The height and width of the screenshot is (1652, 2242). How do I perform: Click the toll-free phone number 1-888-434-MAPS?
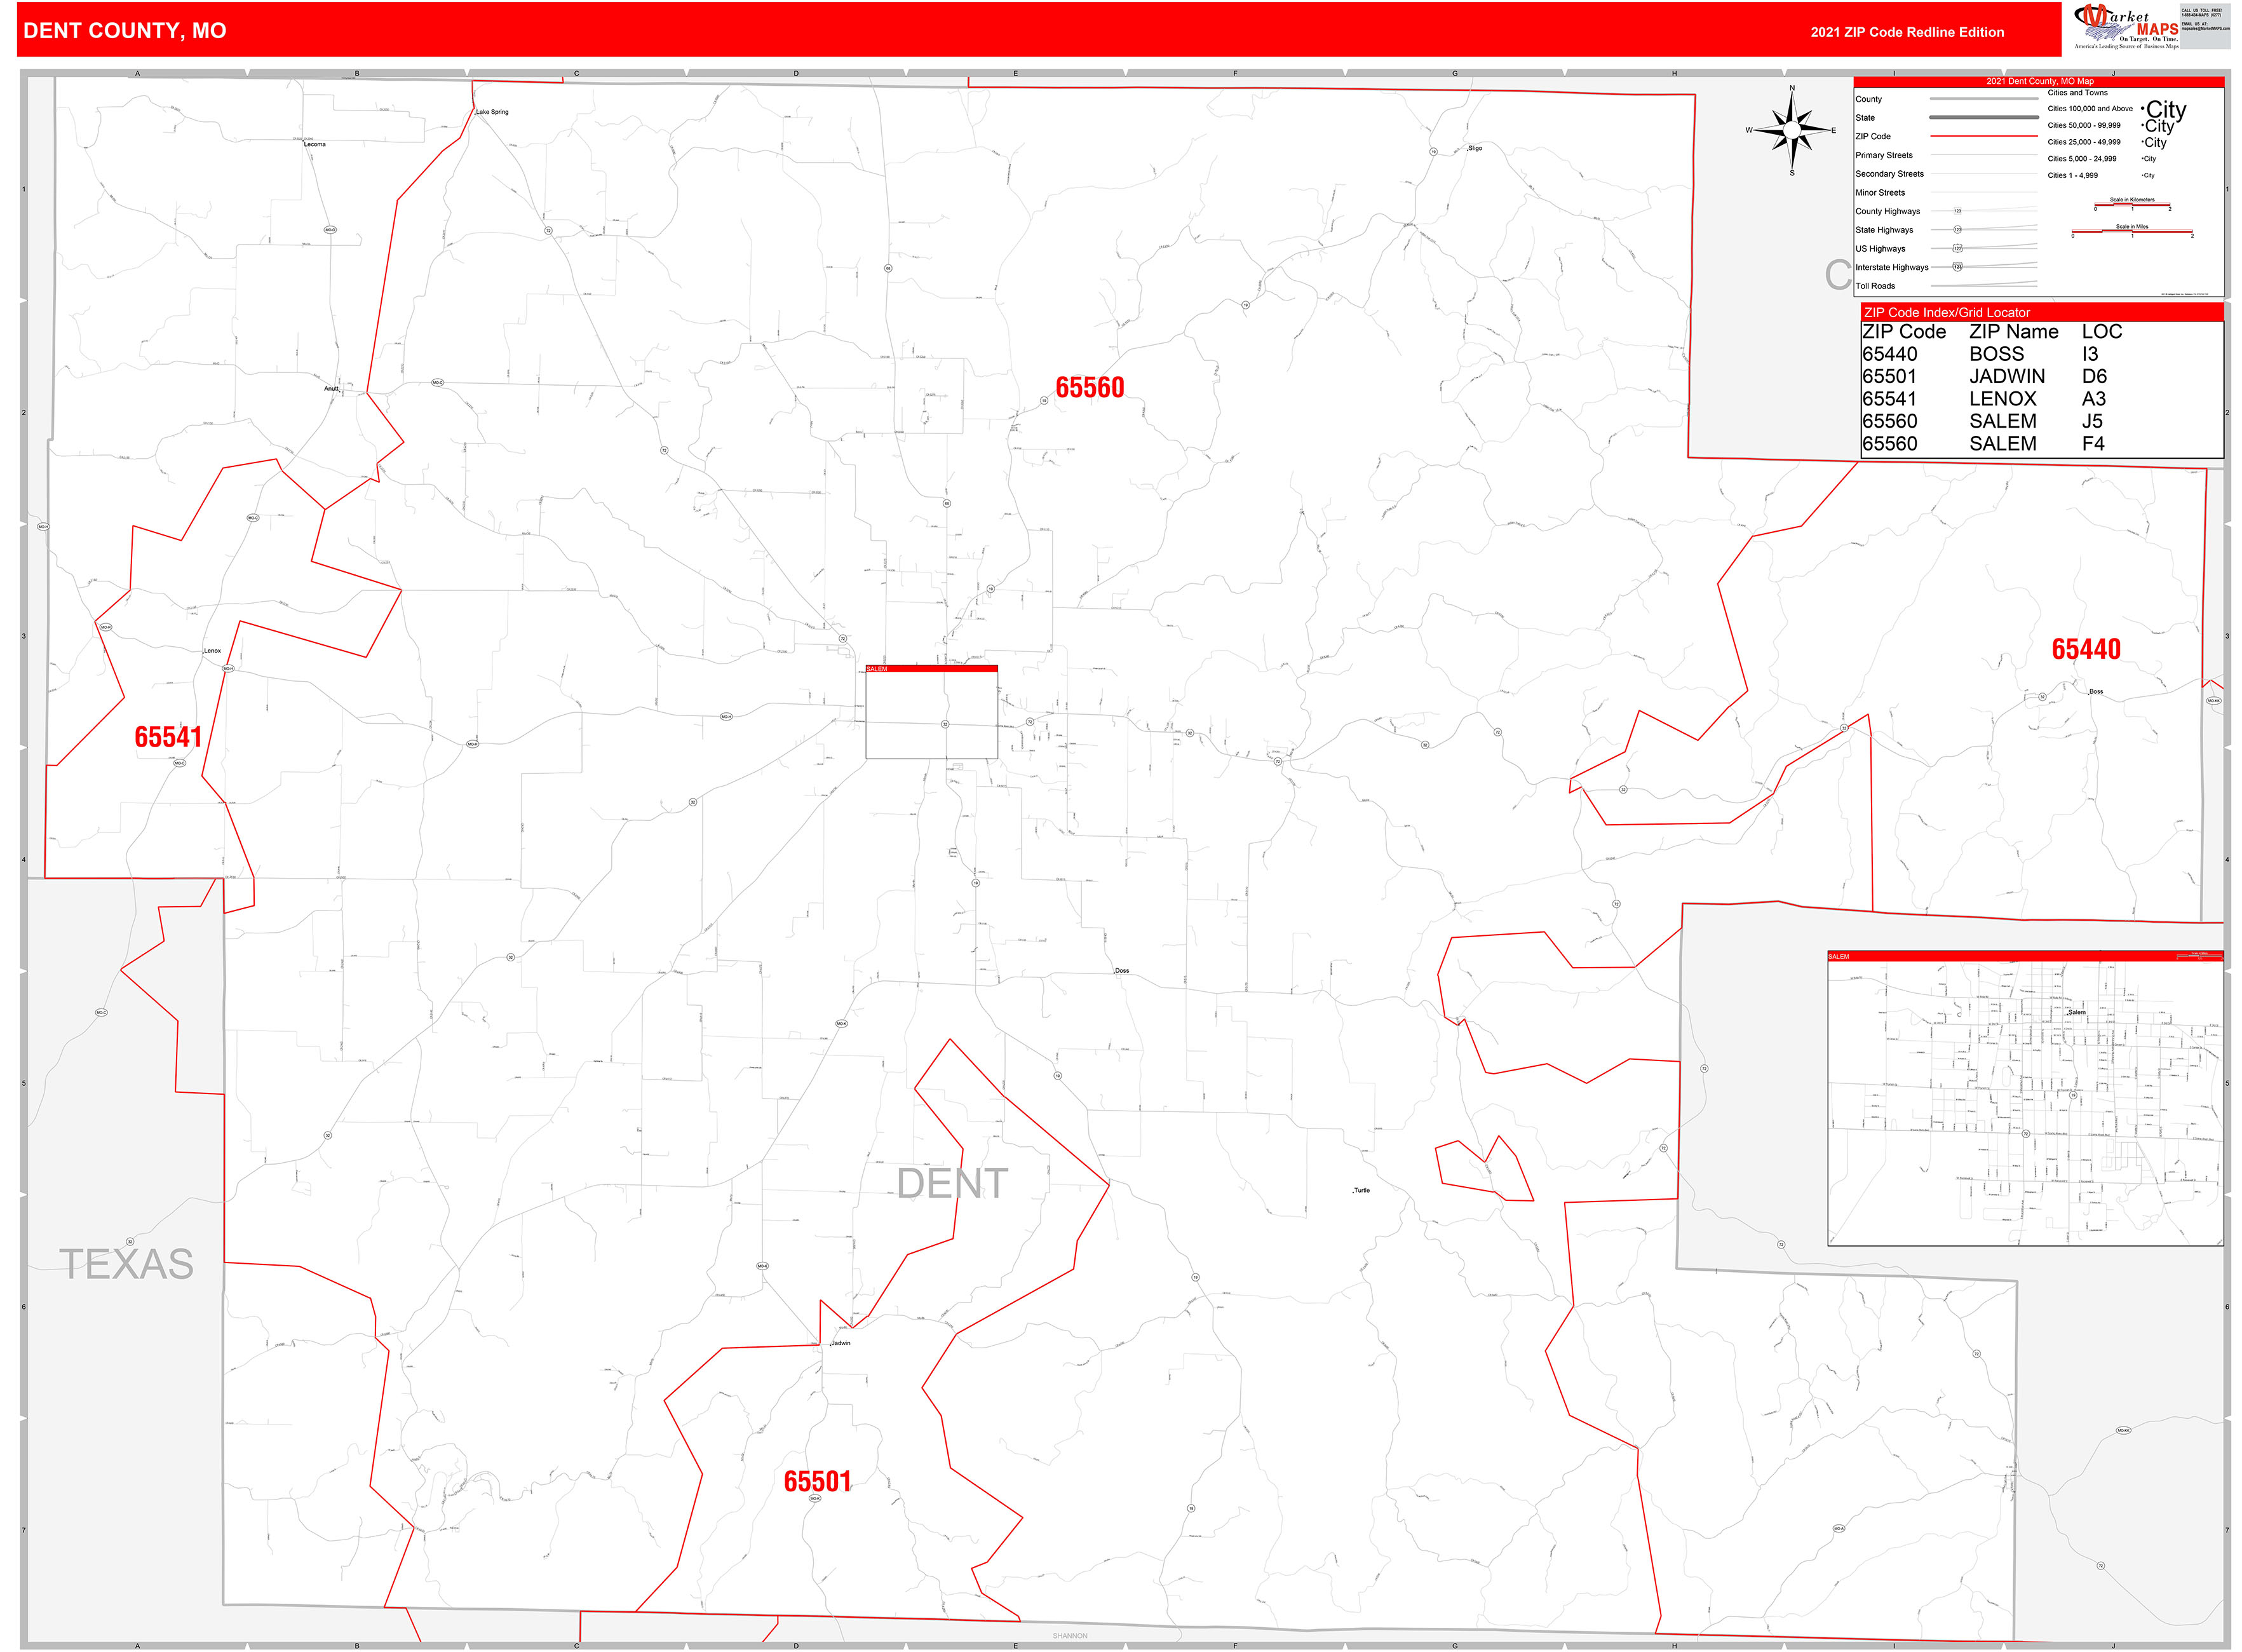click(2200, 14)
